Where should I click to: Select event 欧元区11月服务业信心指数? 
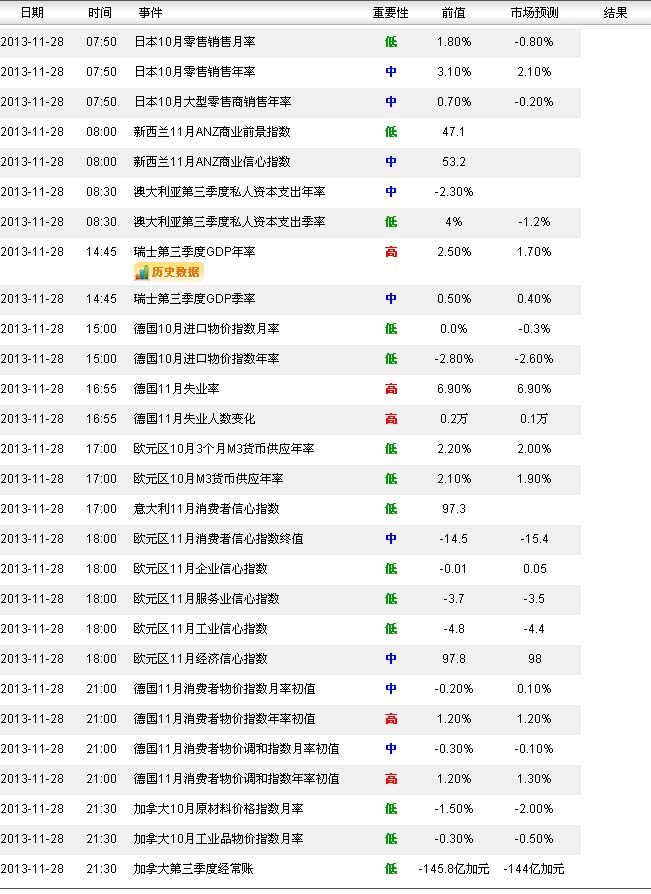[206, 599]
